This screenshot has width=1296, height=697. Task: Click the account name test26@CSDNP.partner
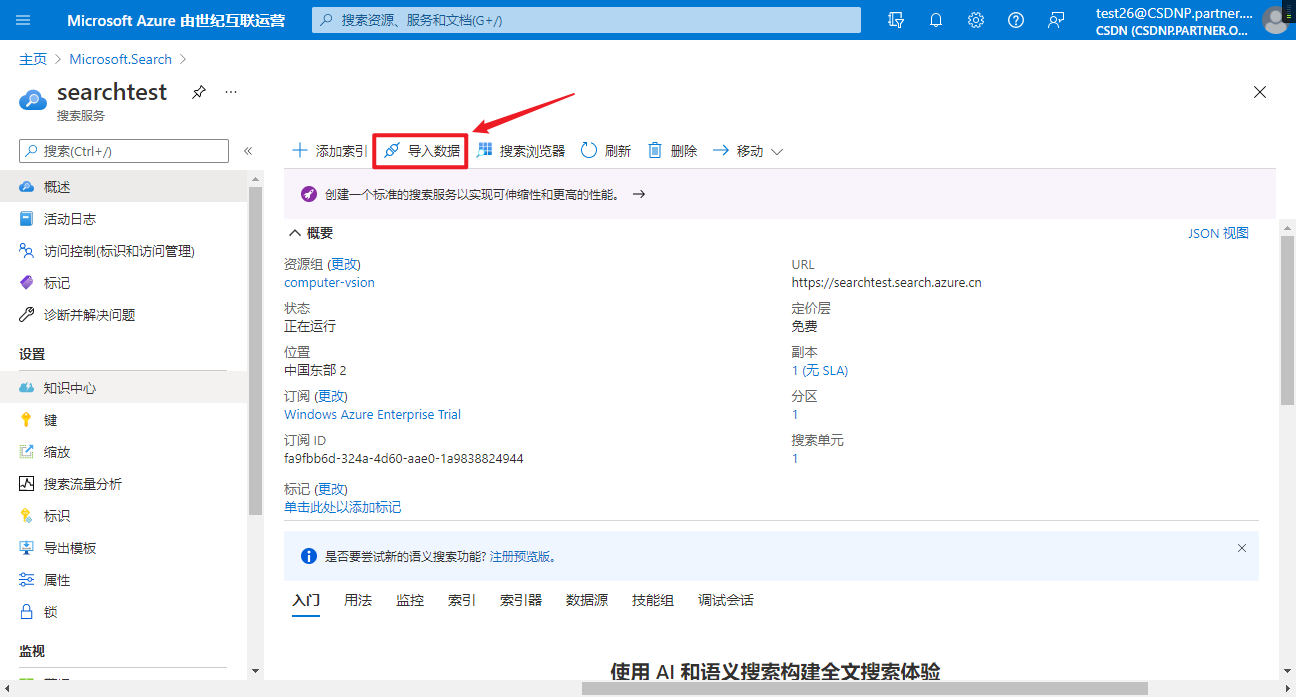click(x=1174, y=13)
